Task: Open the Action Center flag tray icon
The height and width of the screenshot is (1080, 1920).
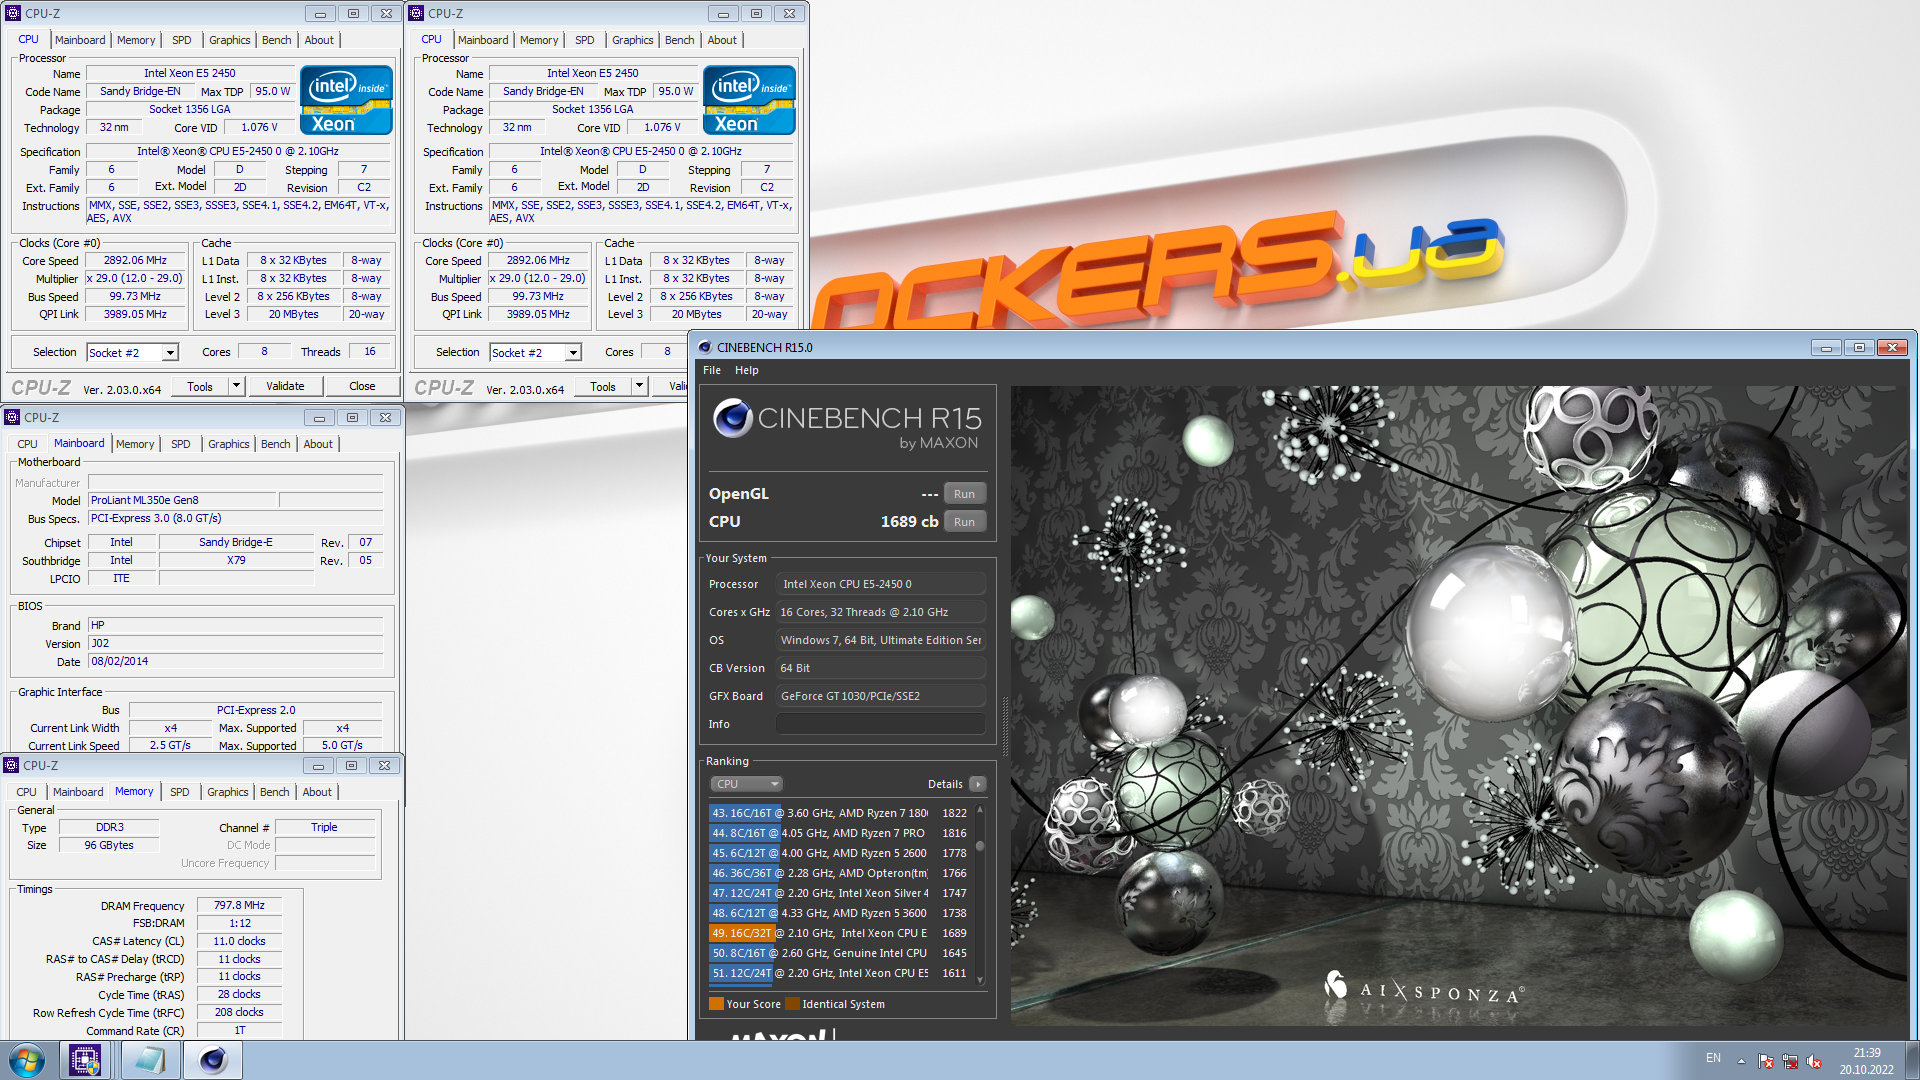Action: click(1766, 1061)
